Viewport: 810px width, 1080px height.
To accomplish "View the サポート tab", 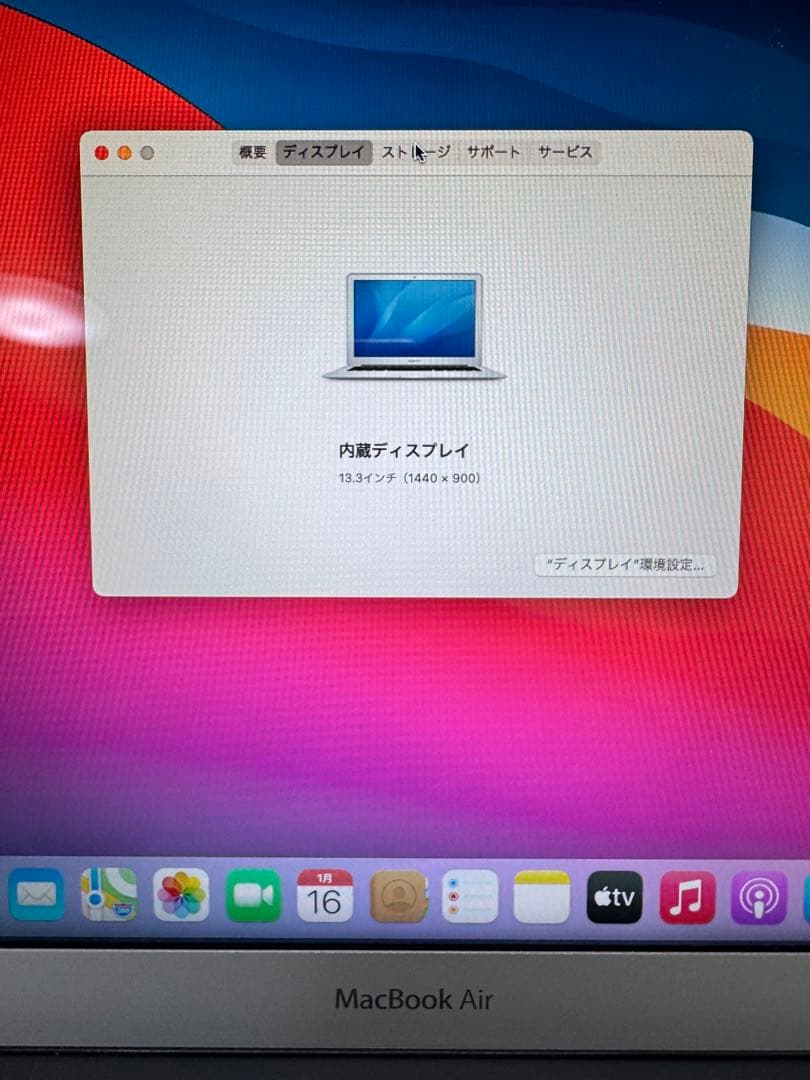I will pyautogui.click(x=493, y=152).
